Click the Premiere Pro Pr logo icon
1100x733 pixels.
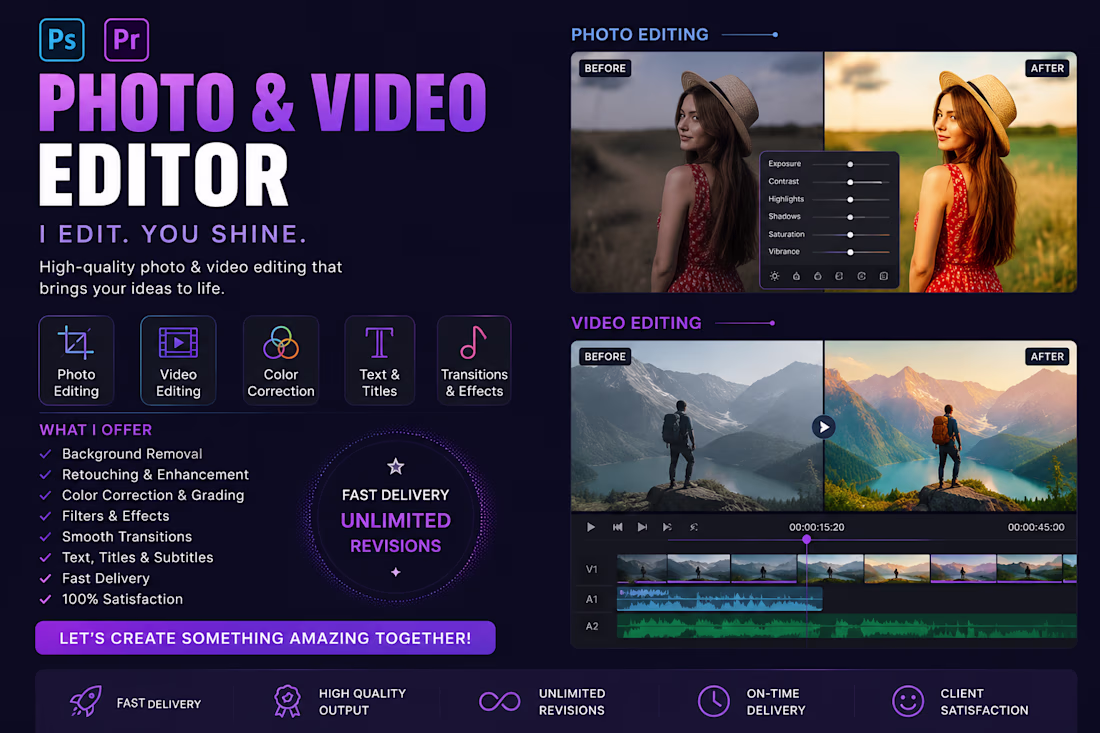(126, 40)
